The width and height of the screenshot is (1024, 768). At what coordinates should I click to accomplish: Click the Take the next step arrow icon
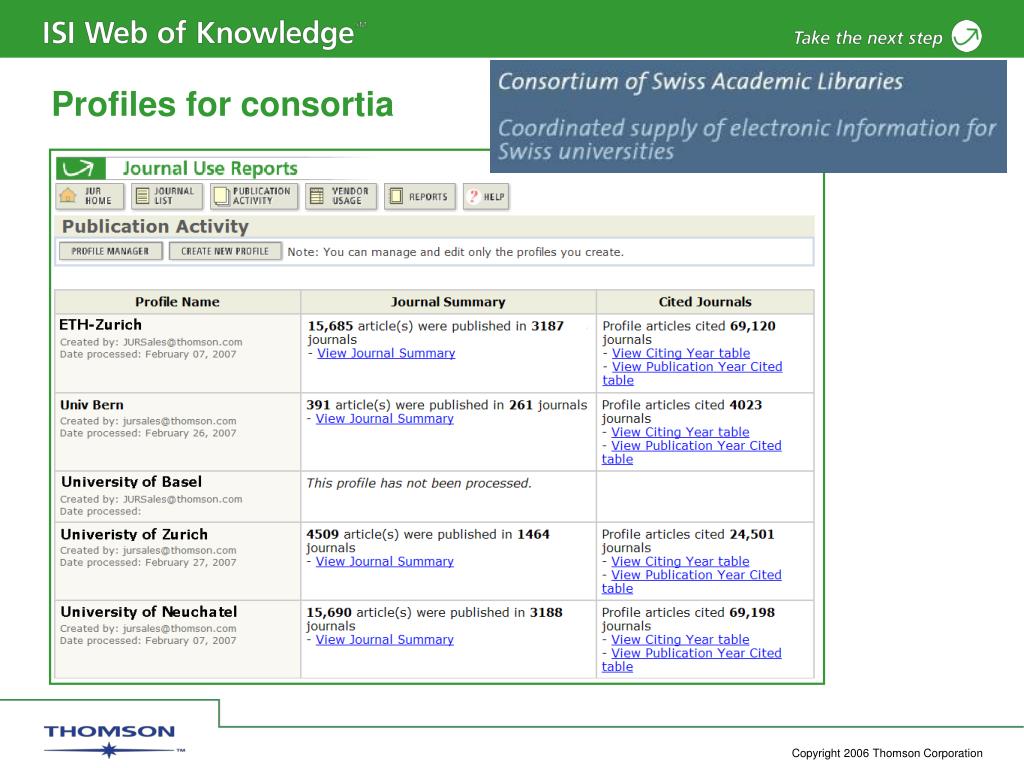967,36
